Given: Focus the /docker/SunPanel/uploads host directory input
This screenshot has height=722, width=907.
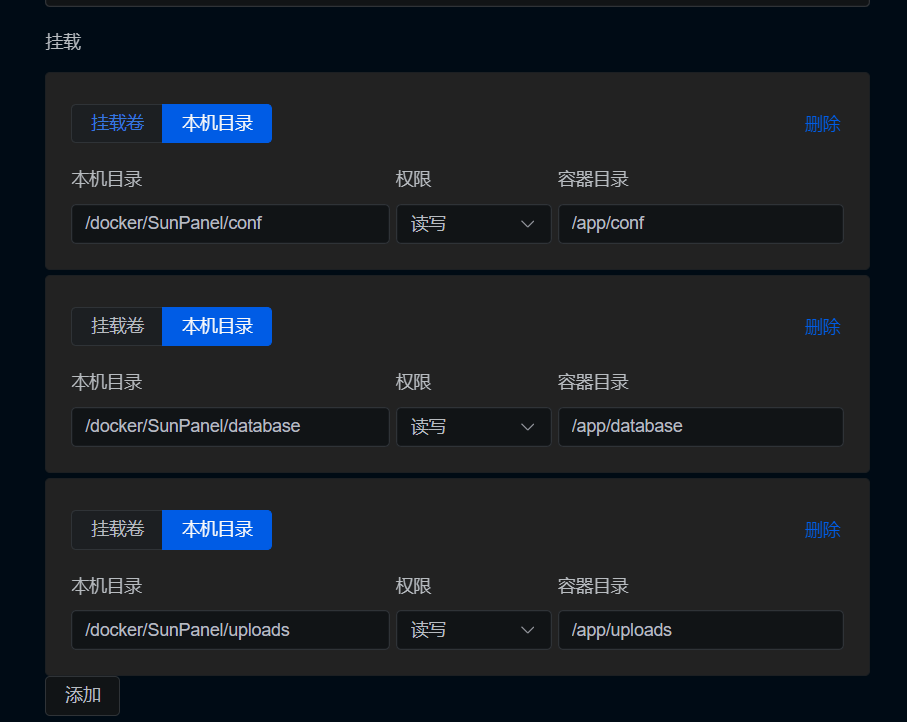Looking at the screenshot, I should pyautogui.click(x=230, y=630).
